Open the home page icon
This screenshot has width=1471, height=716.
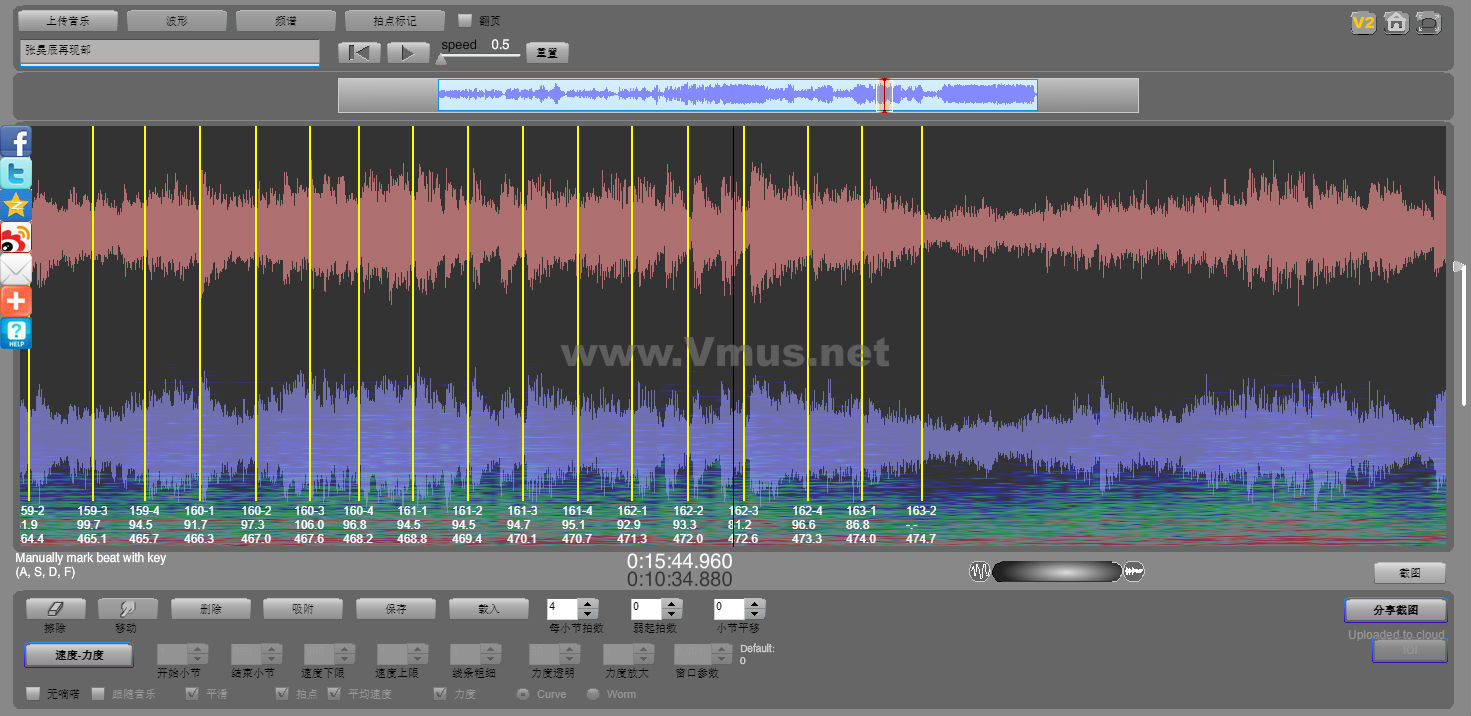point(1396,22)
